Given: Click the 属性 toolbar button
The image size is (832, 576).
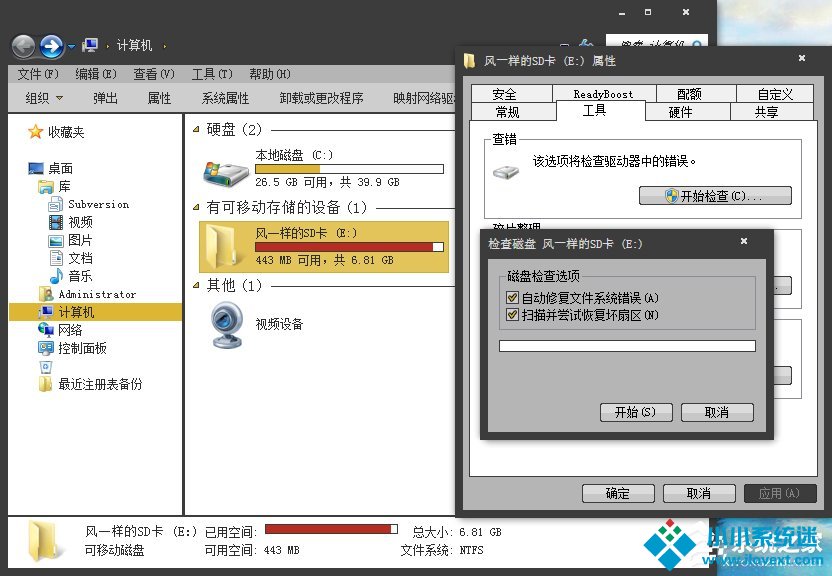Looking at the screenshot, I should pyautogui.click(x=159, y=98).
